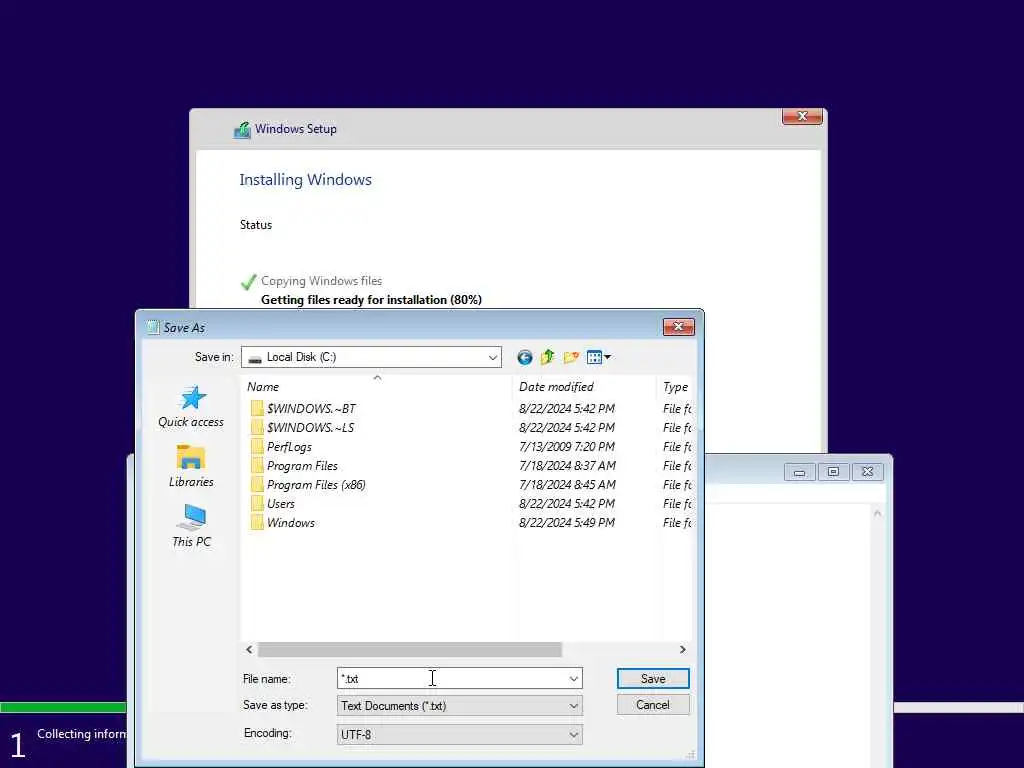Click date 8/22/2024 5:49 PM of Windows
This screenshot has width=1024, height=768.
pos(567,522)
